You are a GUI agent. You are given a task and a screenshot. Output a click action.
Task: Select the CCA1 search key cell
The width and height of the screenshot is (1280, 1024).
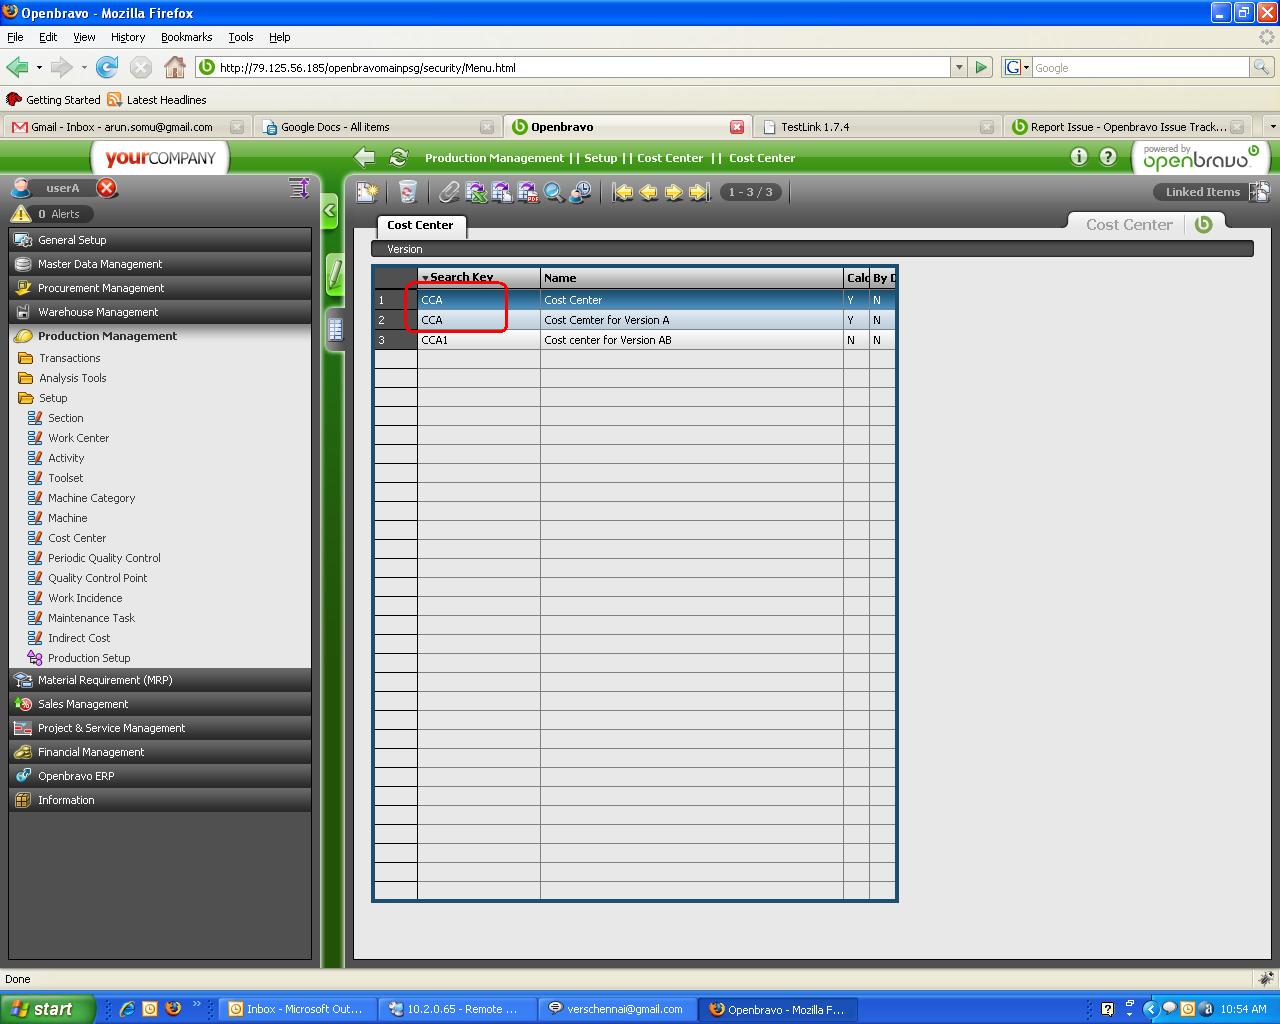pos(478,340)
